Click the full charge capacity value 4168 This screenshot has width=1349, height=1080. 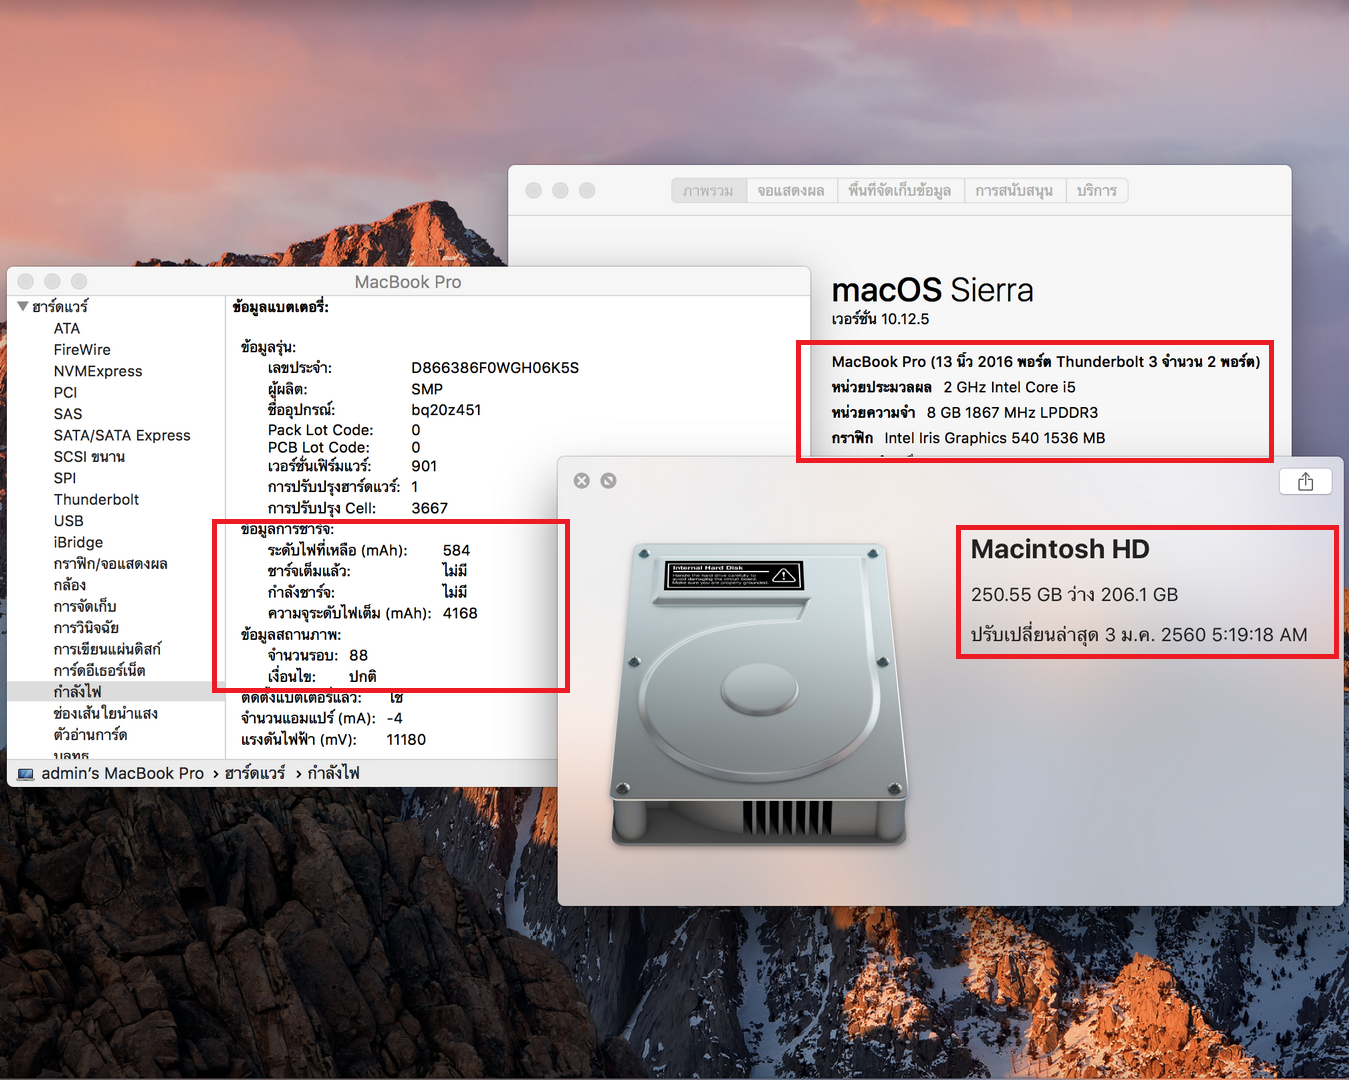point(460,613)
